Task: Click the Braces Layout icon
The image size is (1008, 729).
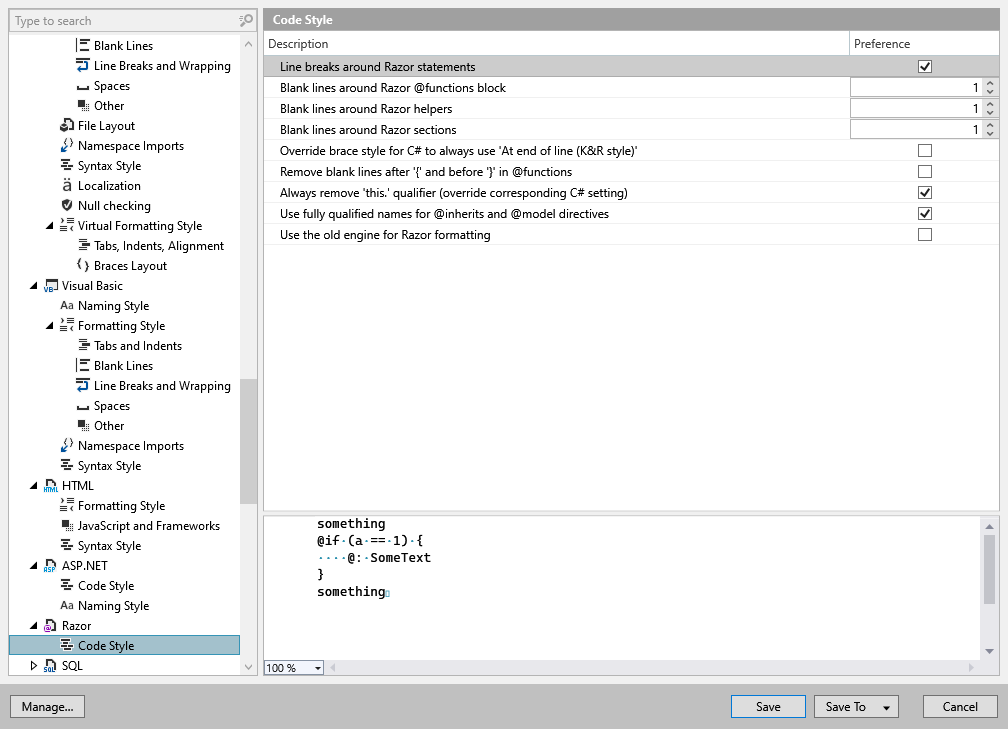Action: pyautogui.click(x=83, y=265)
